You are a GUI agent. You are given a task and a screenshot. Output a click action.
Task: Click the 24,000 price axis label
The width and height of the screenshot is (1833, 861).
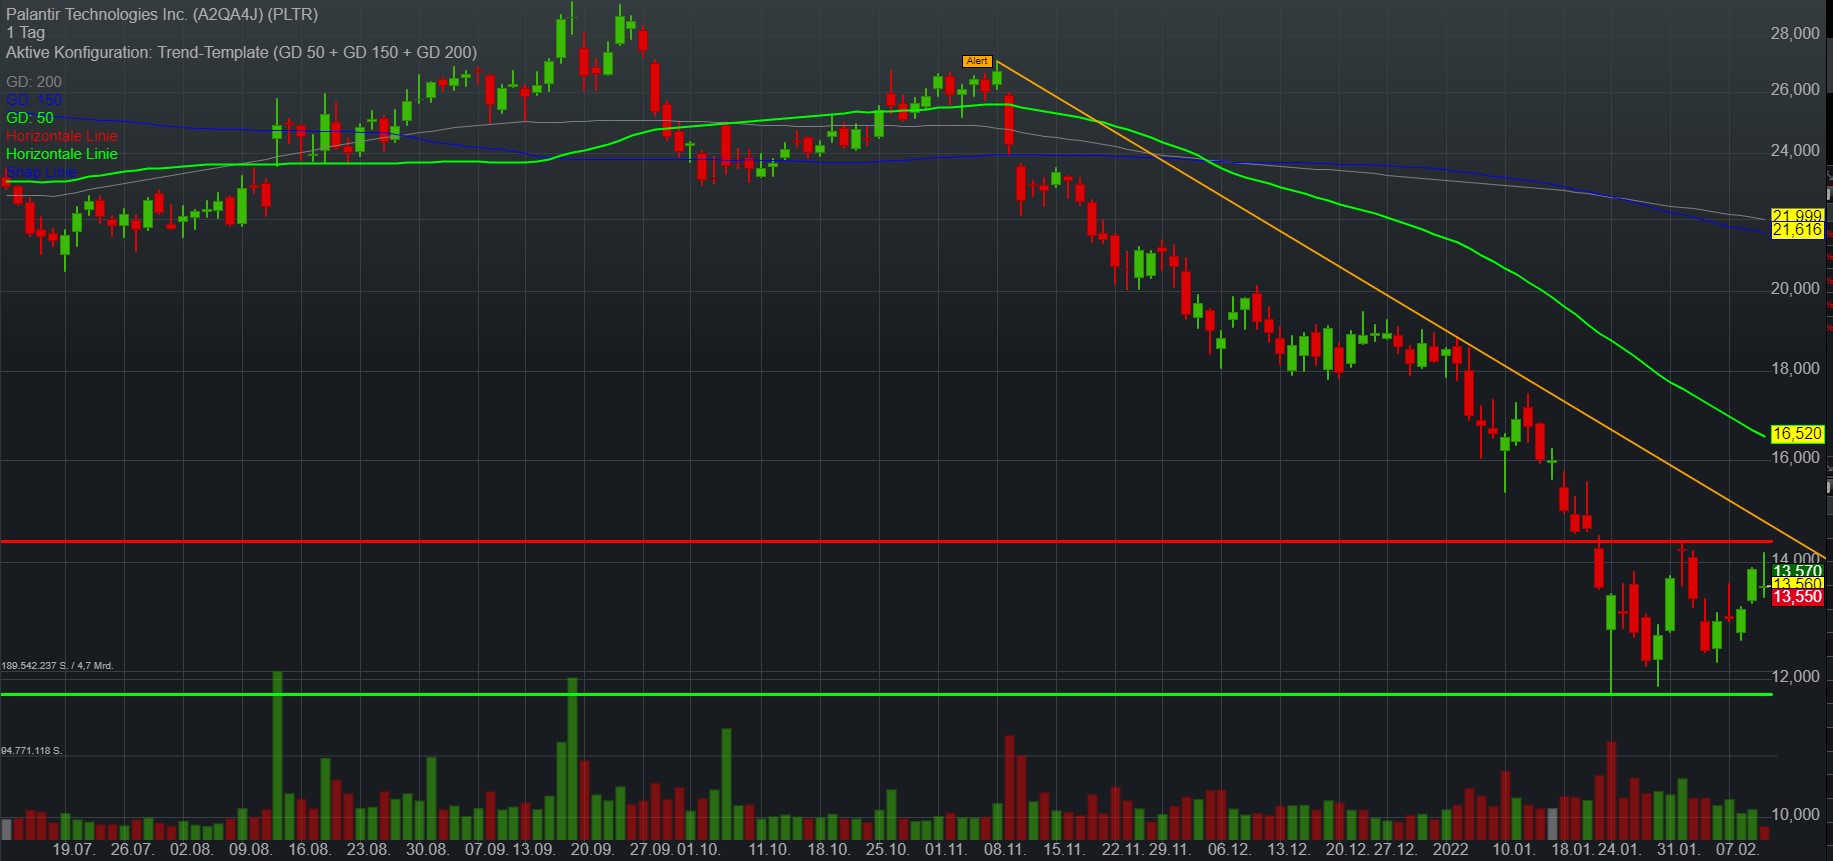(x=1795, y=151)
